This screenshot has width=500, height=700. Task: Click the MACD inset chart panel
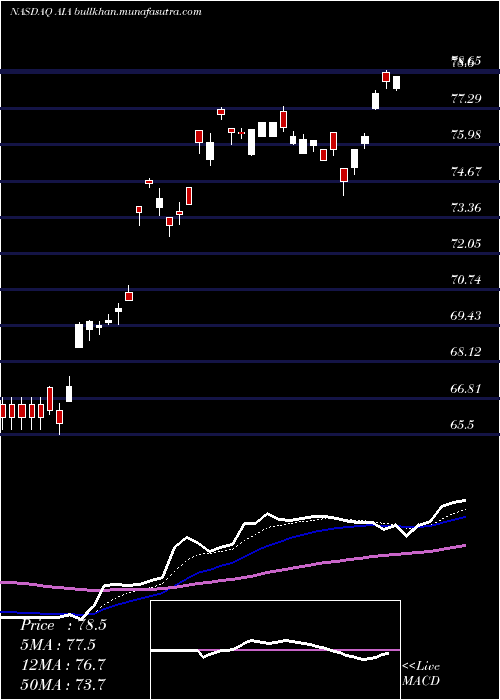(275, 650)
